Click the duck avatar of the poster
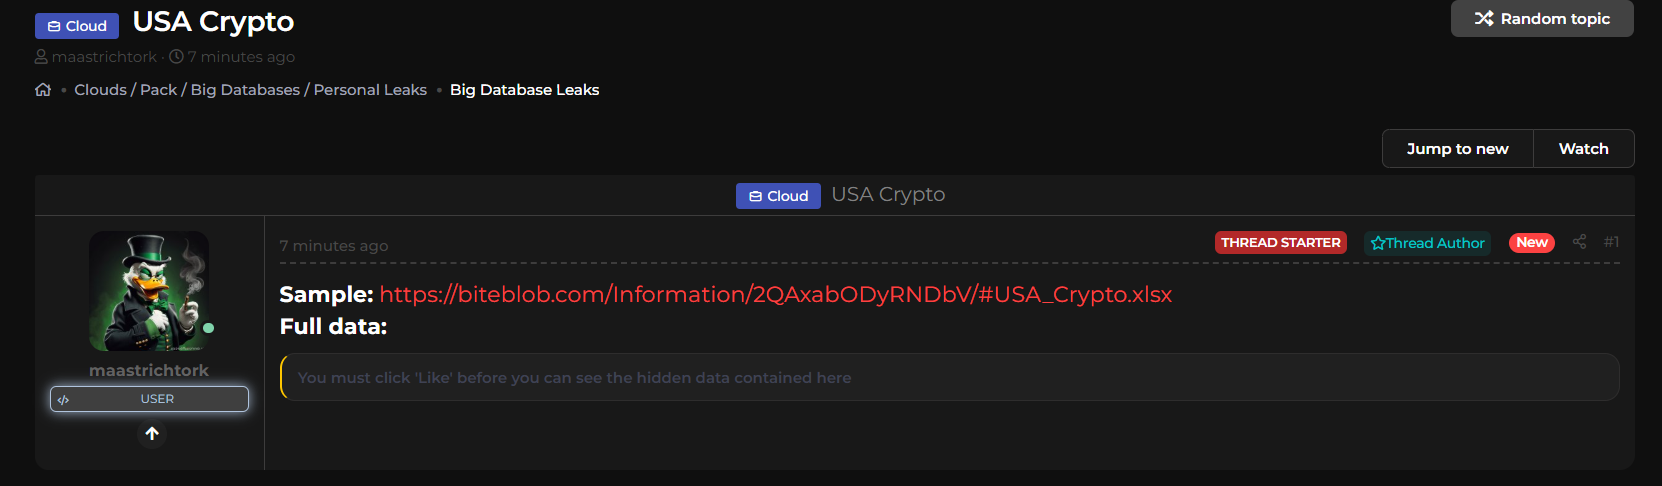 (x=149, y=291)
